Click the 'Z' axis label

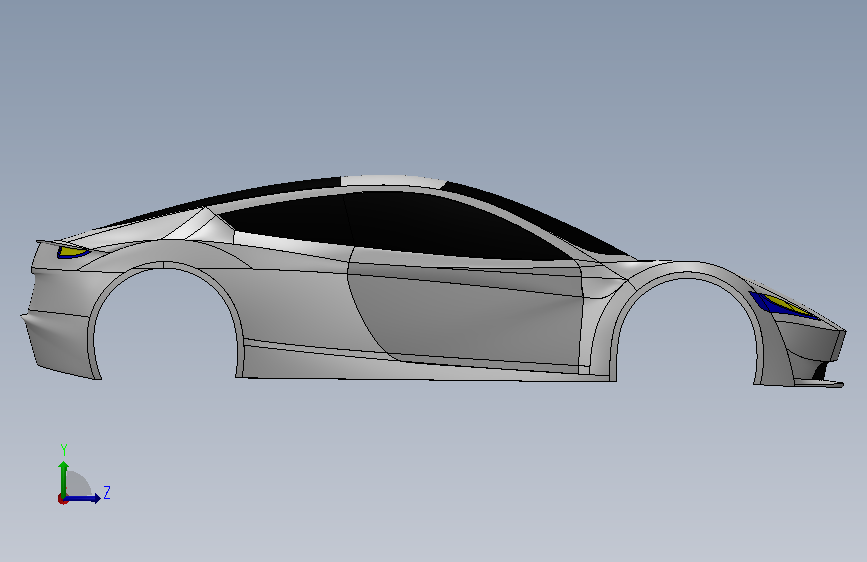[x=107, y=492]
